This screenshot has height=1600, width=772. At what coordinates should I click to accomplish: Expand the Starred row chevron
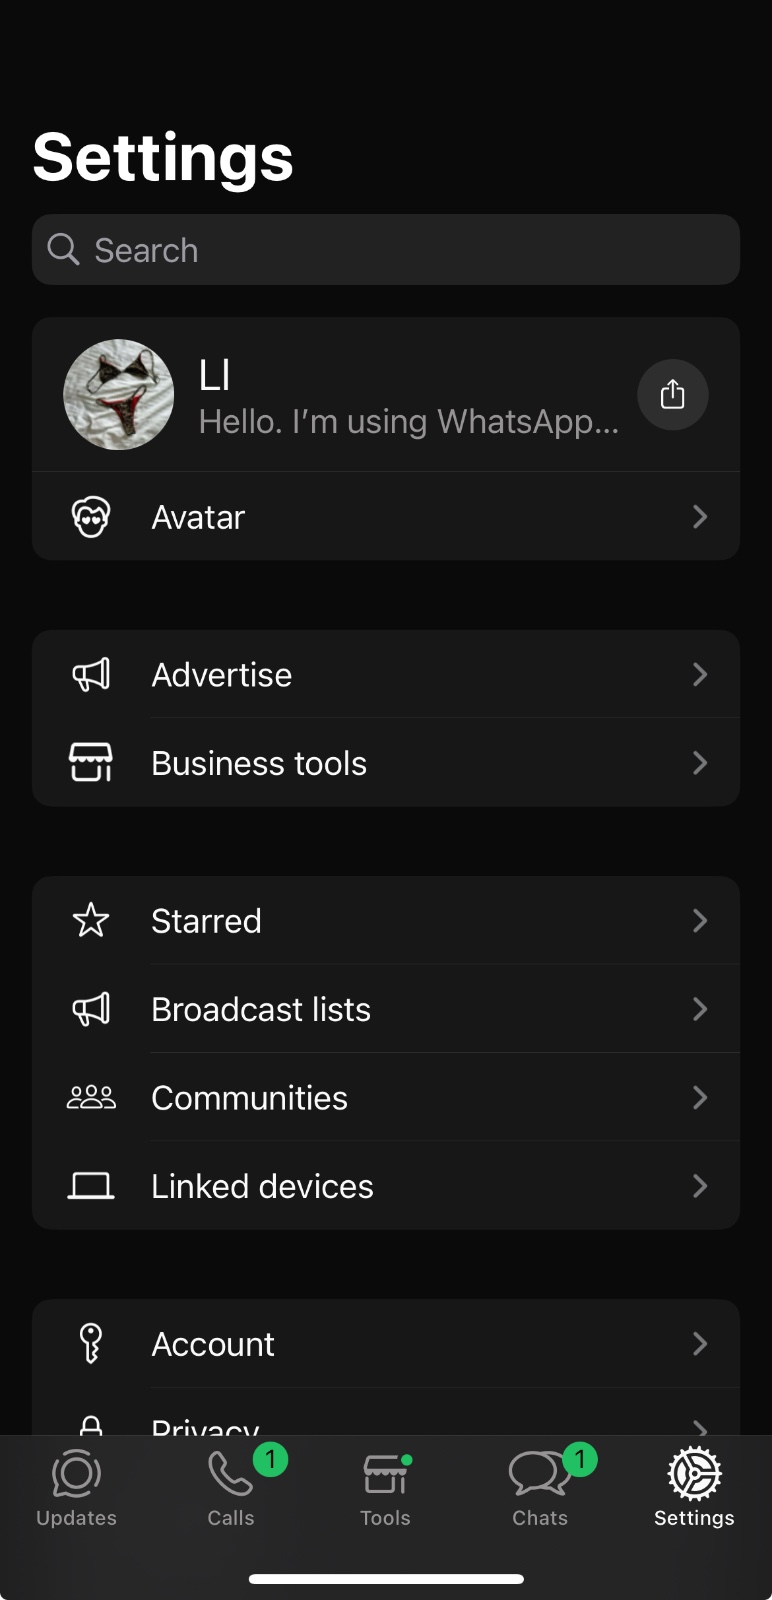coord(700,921)
